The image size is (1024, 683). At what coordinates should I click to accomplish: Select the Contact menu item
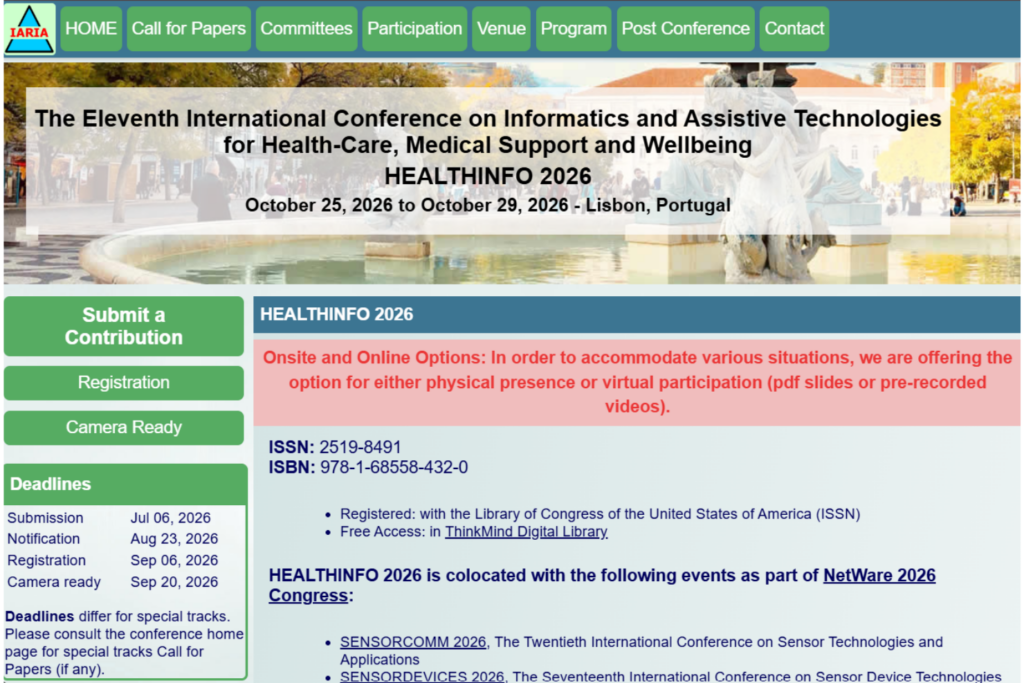[794, 29]
